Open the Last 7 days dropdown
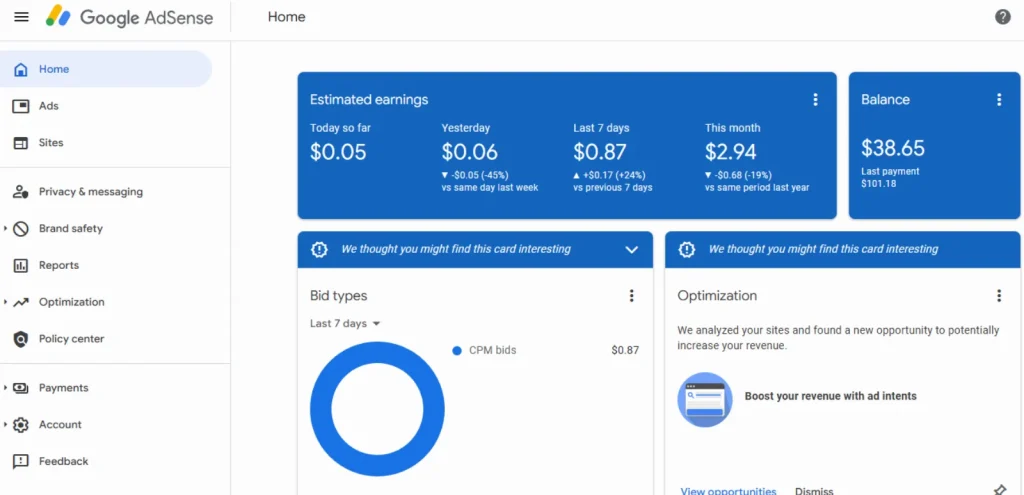1024x495 pixels. click(345, 324)
